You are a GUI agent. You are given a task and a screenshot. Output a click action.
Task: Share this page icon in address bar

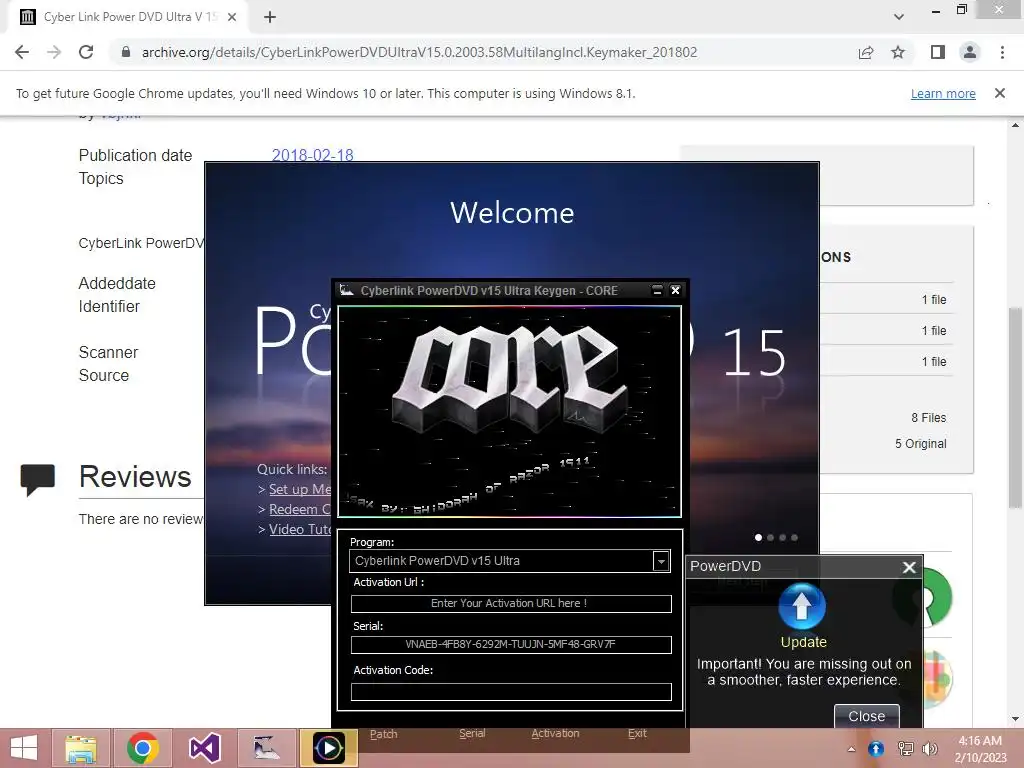pyautogui.click(x=866, y=52)
